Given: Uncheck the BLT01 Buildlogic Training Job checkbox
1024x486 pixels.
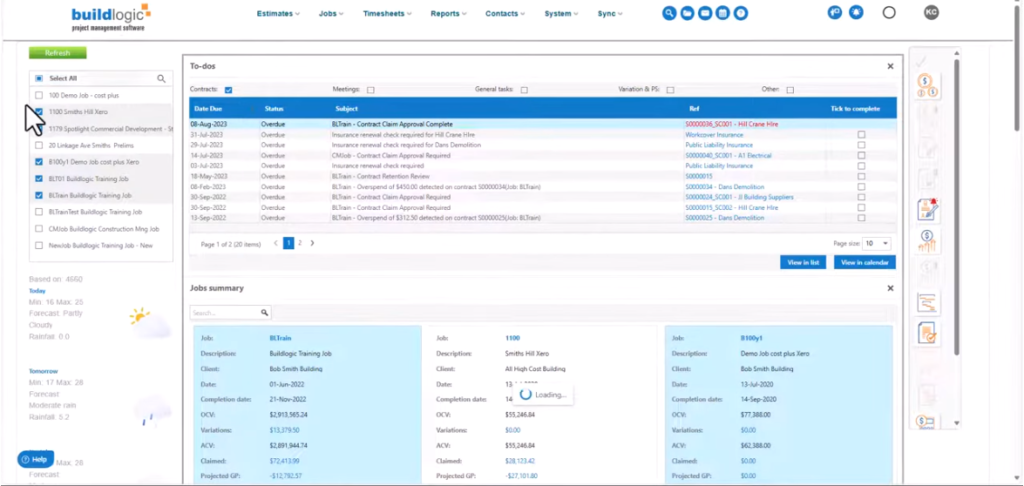Looking at the screenshot, I should tap(39, 179).
